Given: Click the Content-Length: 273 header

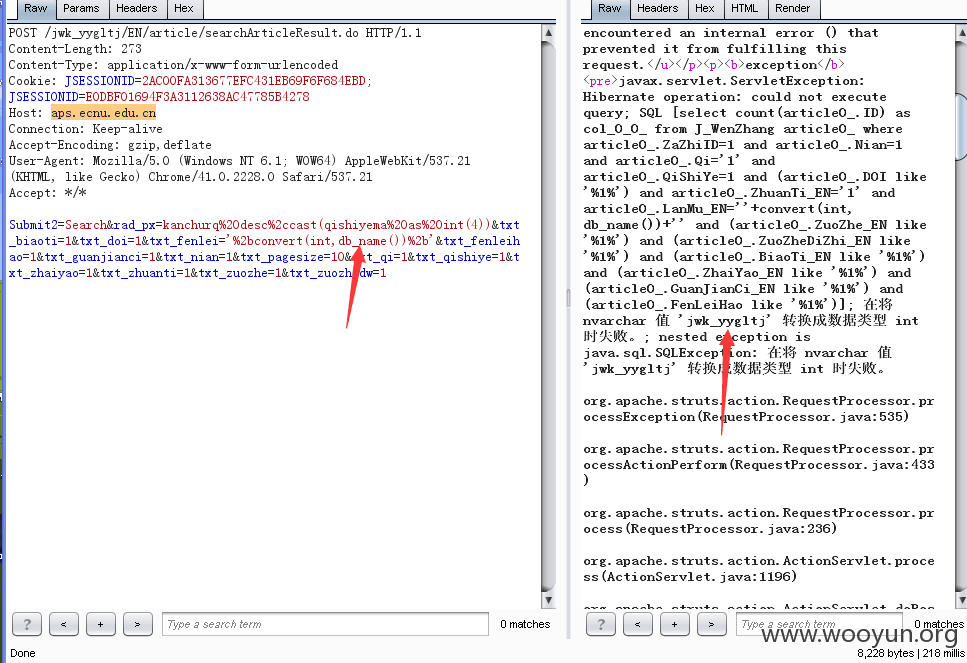Looking at the screenshot, I should (75, 49).
